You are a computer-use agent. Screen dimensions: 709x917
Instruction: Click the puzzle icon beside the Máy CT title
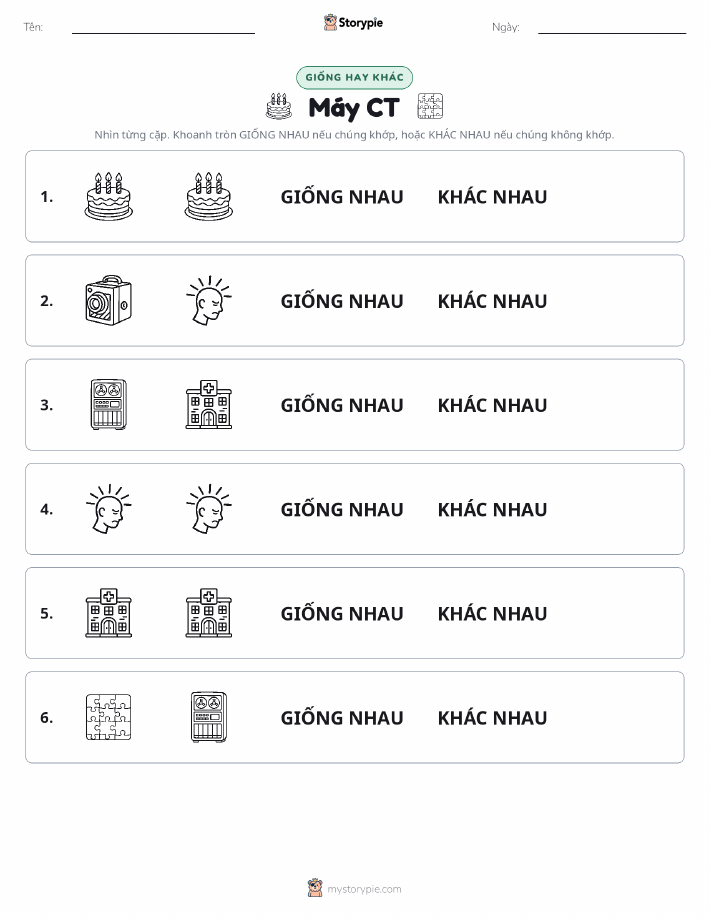click(430, 106)
